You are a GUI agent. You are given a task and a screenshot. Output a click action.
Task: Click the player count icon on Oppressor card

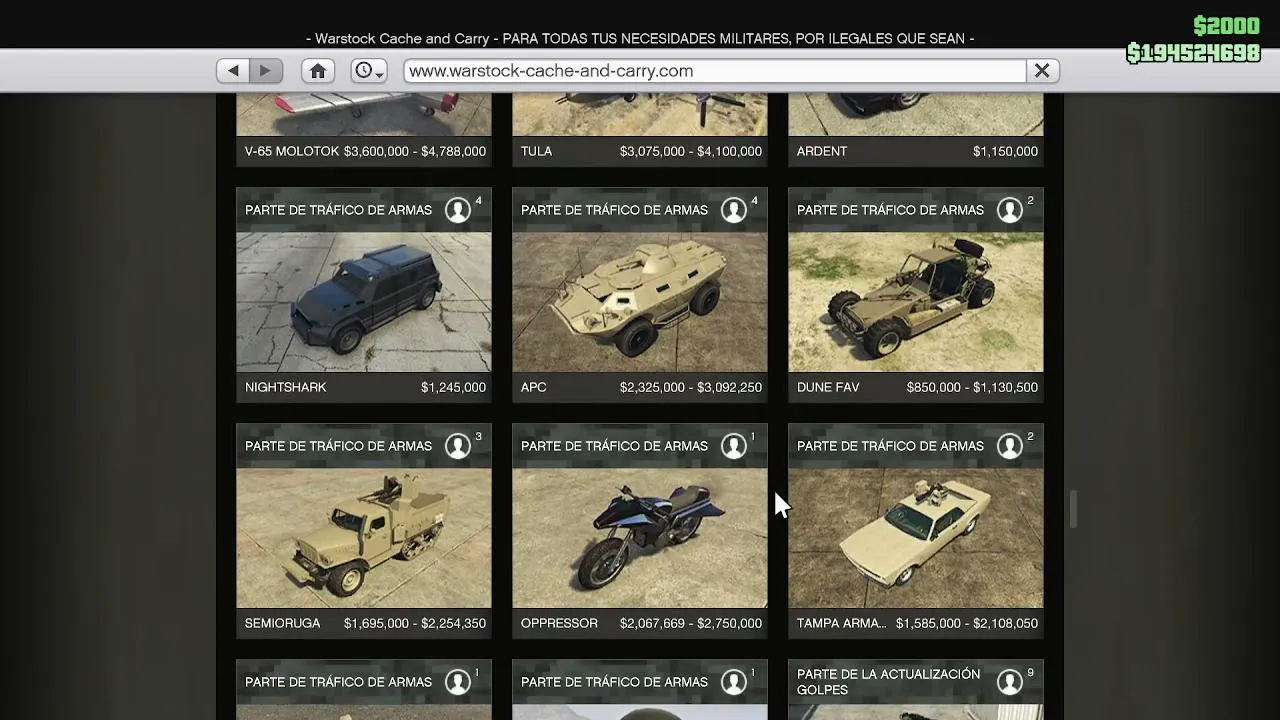point(734,446)
